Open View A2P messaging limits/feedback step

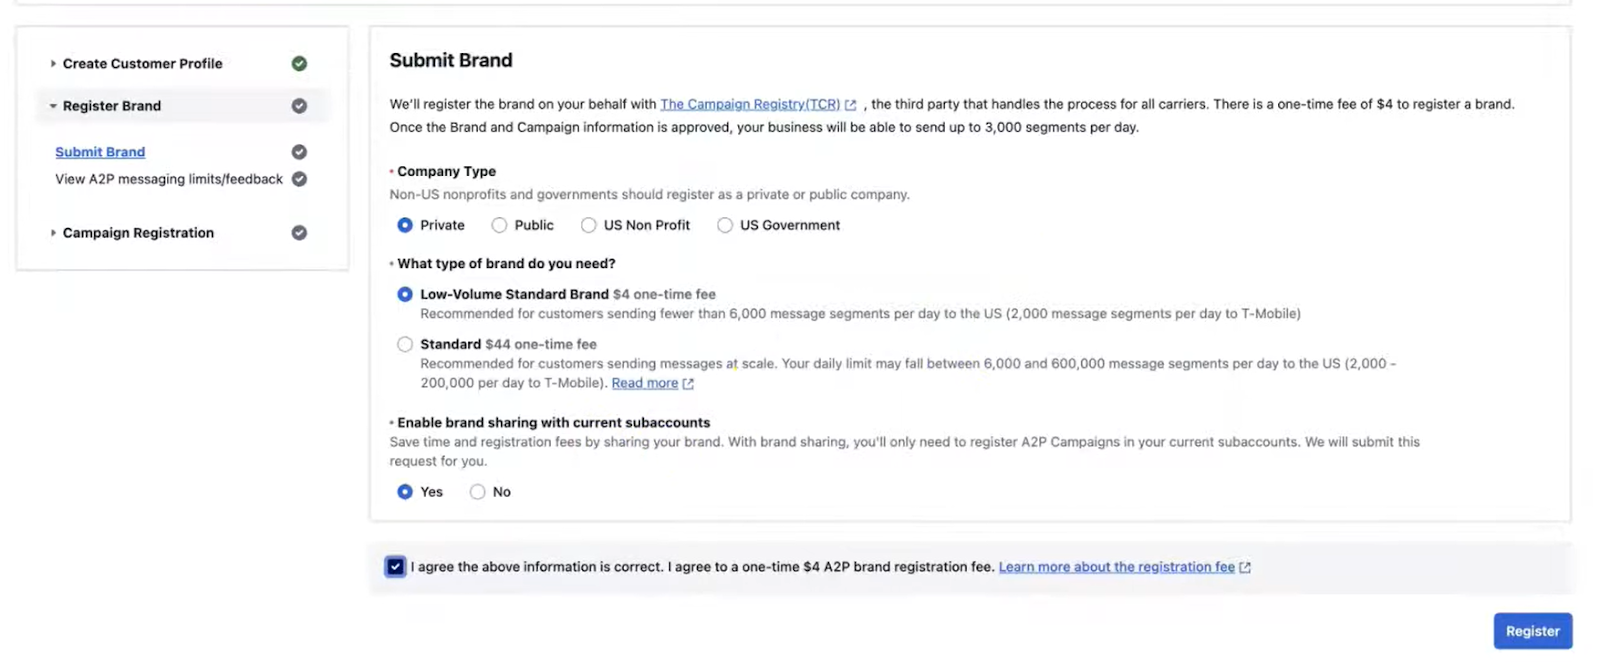point(169,179)
